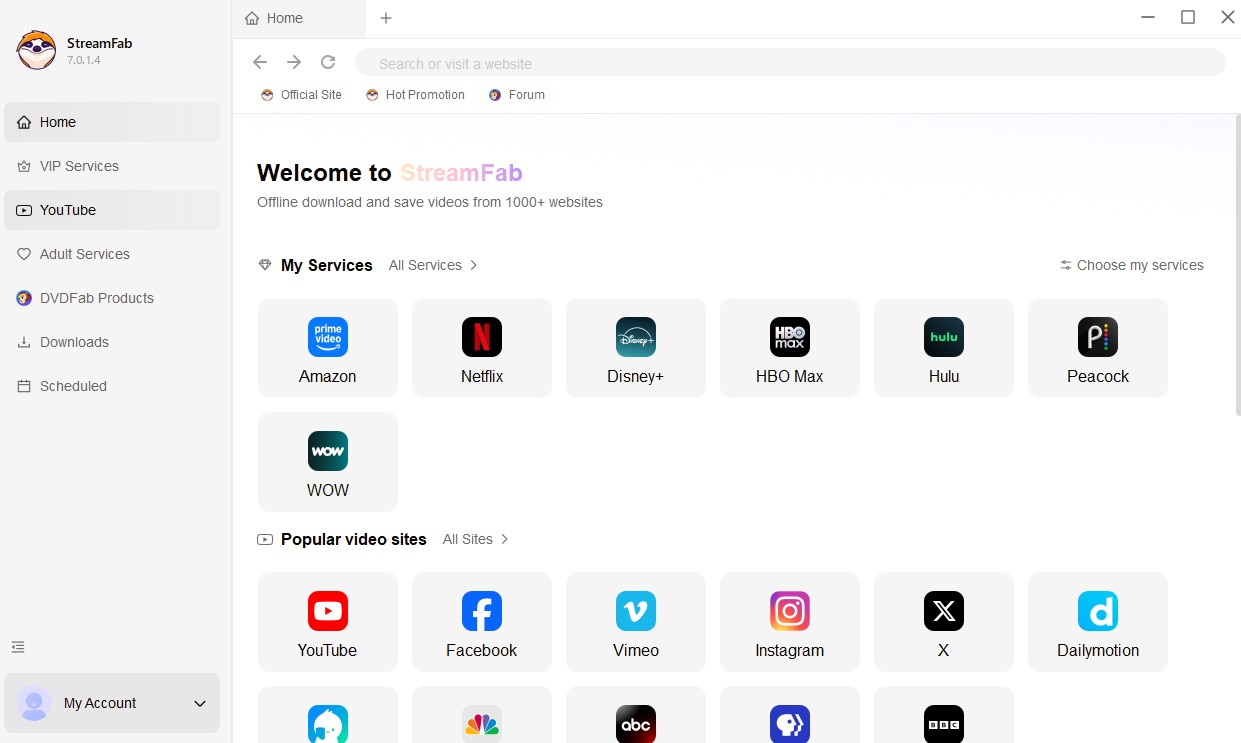Open the Hulu downloader
Image resolution: width=1241 pixels, height=743 pixels.
coord(943,347)
